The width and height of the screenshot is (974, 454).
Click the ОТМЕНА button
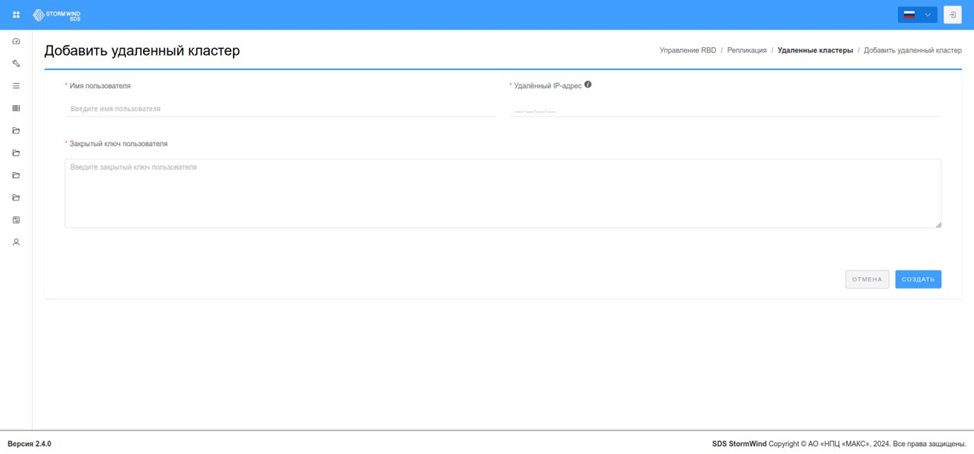[x=867, y=279]
